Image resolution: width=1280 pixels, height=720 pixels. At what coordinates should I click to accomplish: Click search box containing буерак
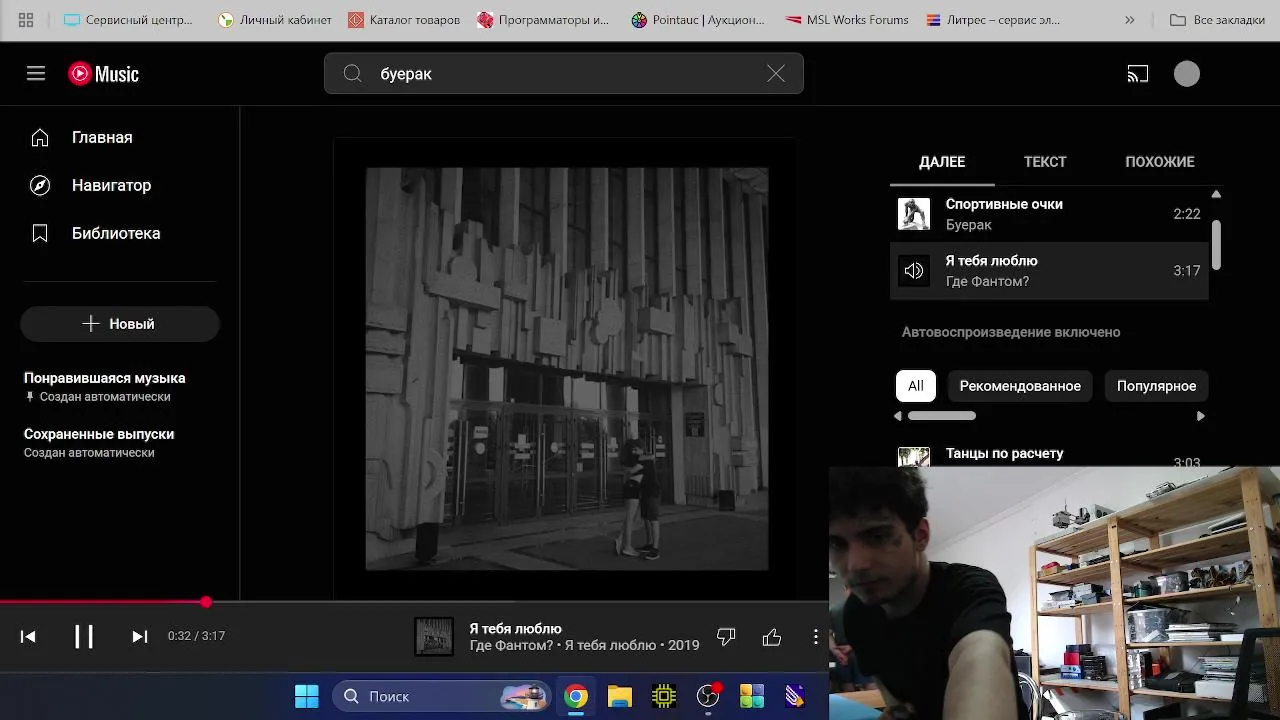(563, 74)
